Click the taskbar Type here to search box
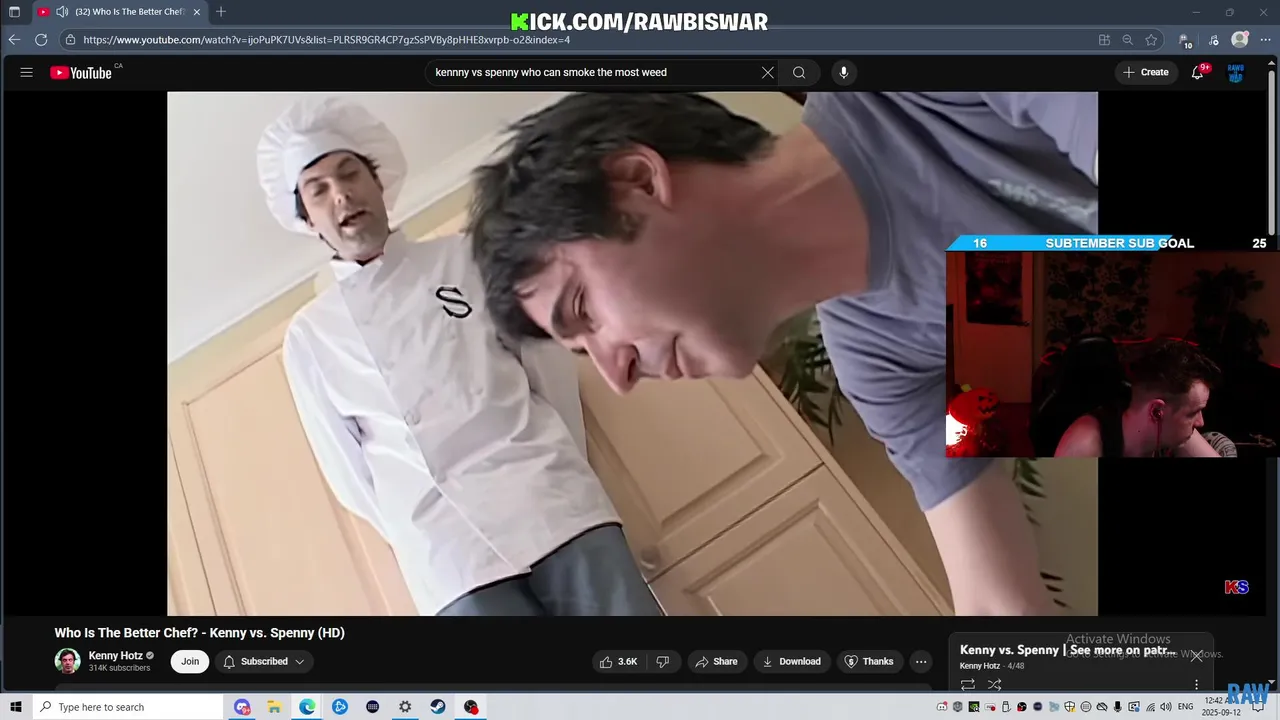Viewport: 1280px width, 720px height. coord(129,707)
